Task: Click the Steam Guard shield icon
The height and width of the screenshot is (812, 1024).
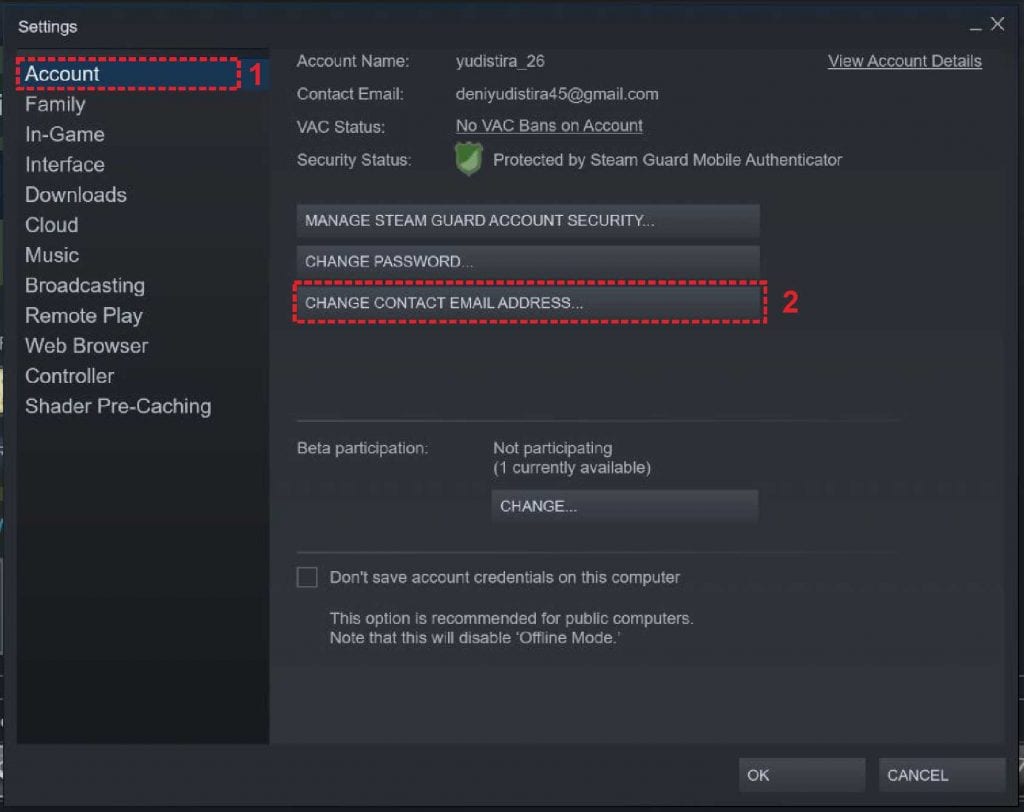Action: point(468,158)
